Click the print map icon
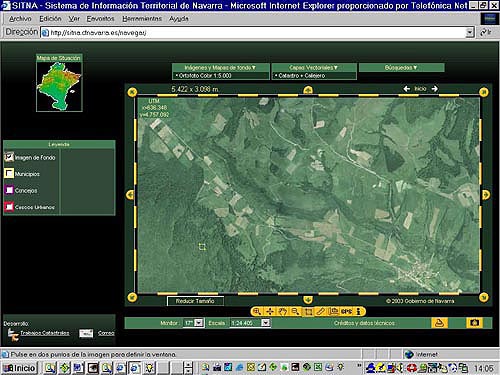Image resolution: width=500 pixels, height=375 pixels. tap(439, 323)
